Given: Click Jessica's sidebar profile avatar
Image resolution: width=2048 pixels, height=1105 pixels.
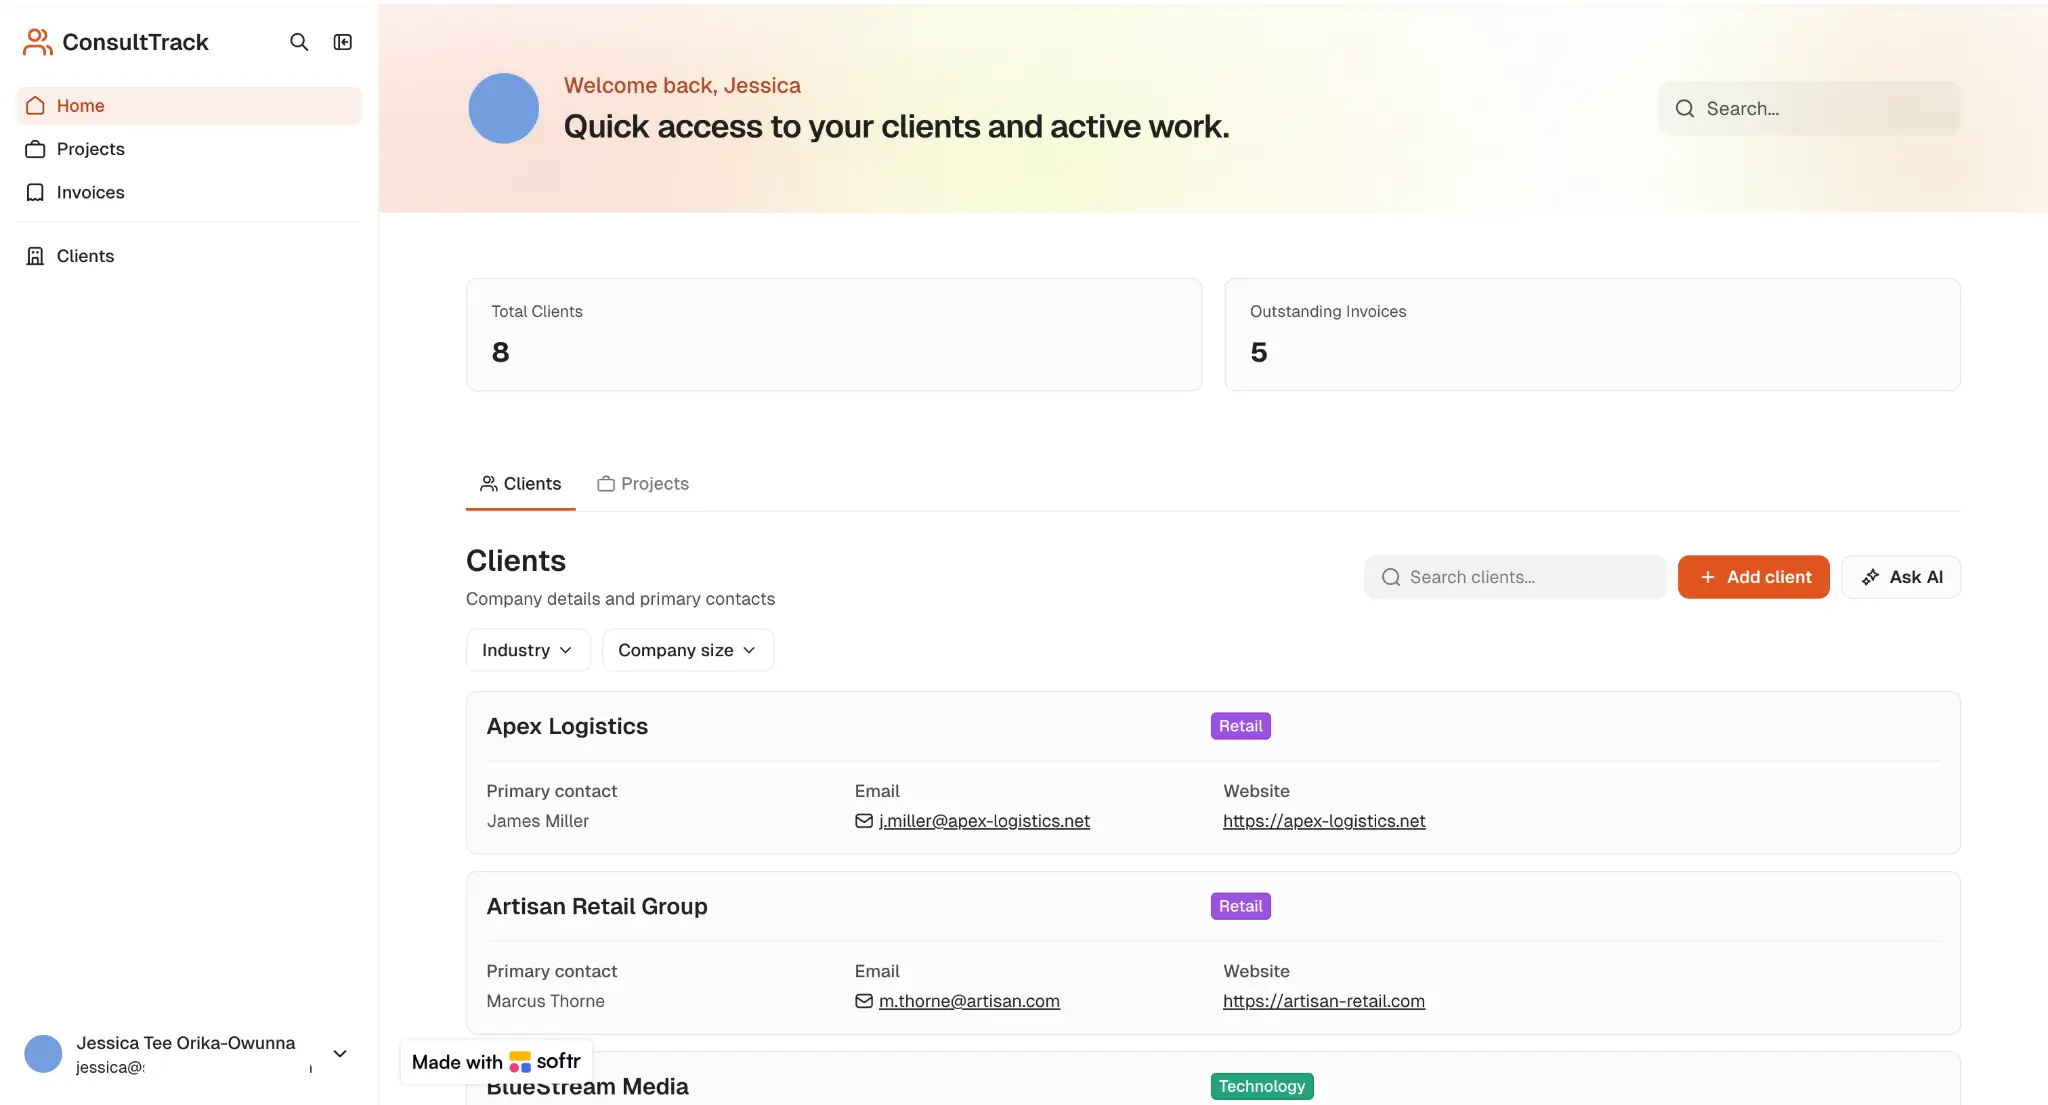Looking at the screenshot, I should (43, 1054).
